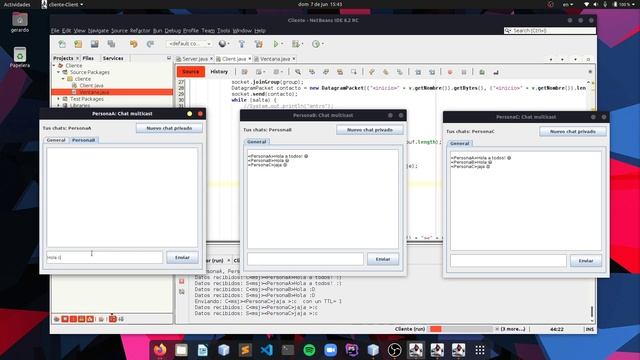Image resolution: width=640 pixels, height=360 pixels.
Task: Click the red record macro editor icon
Action: (x=450, y=72)
